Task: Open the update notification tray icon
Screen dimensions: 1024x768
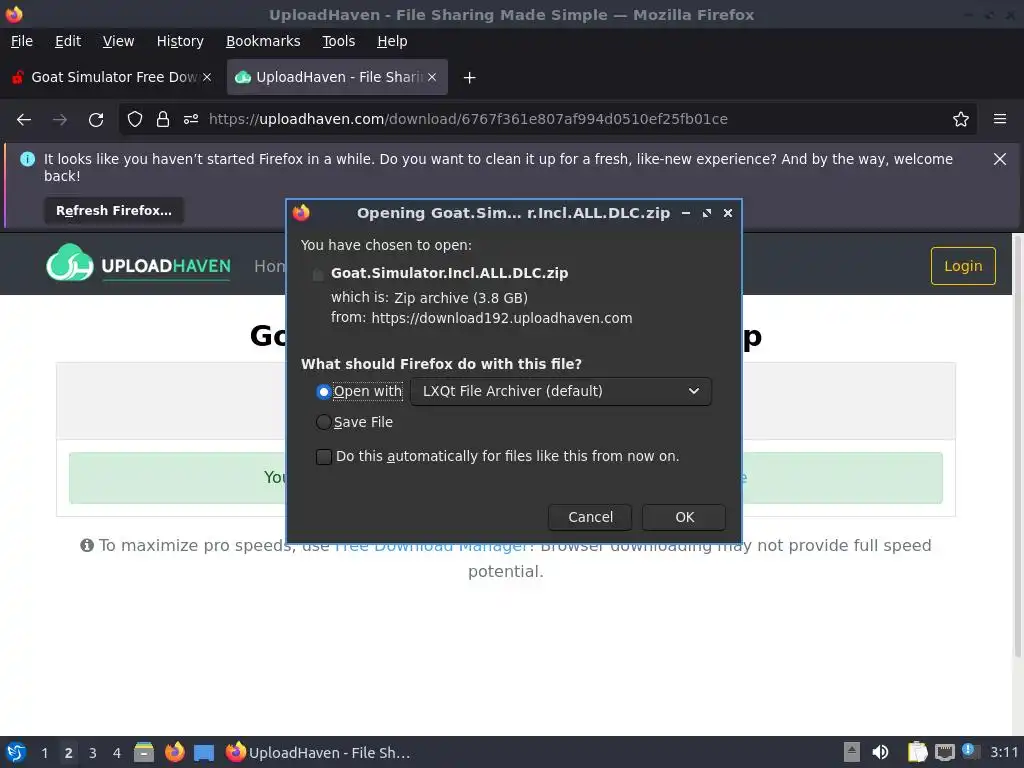Action: click(970, 751)
